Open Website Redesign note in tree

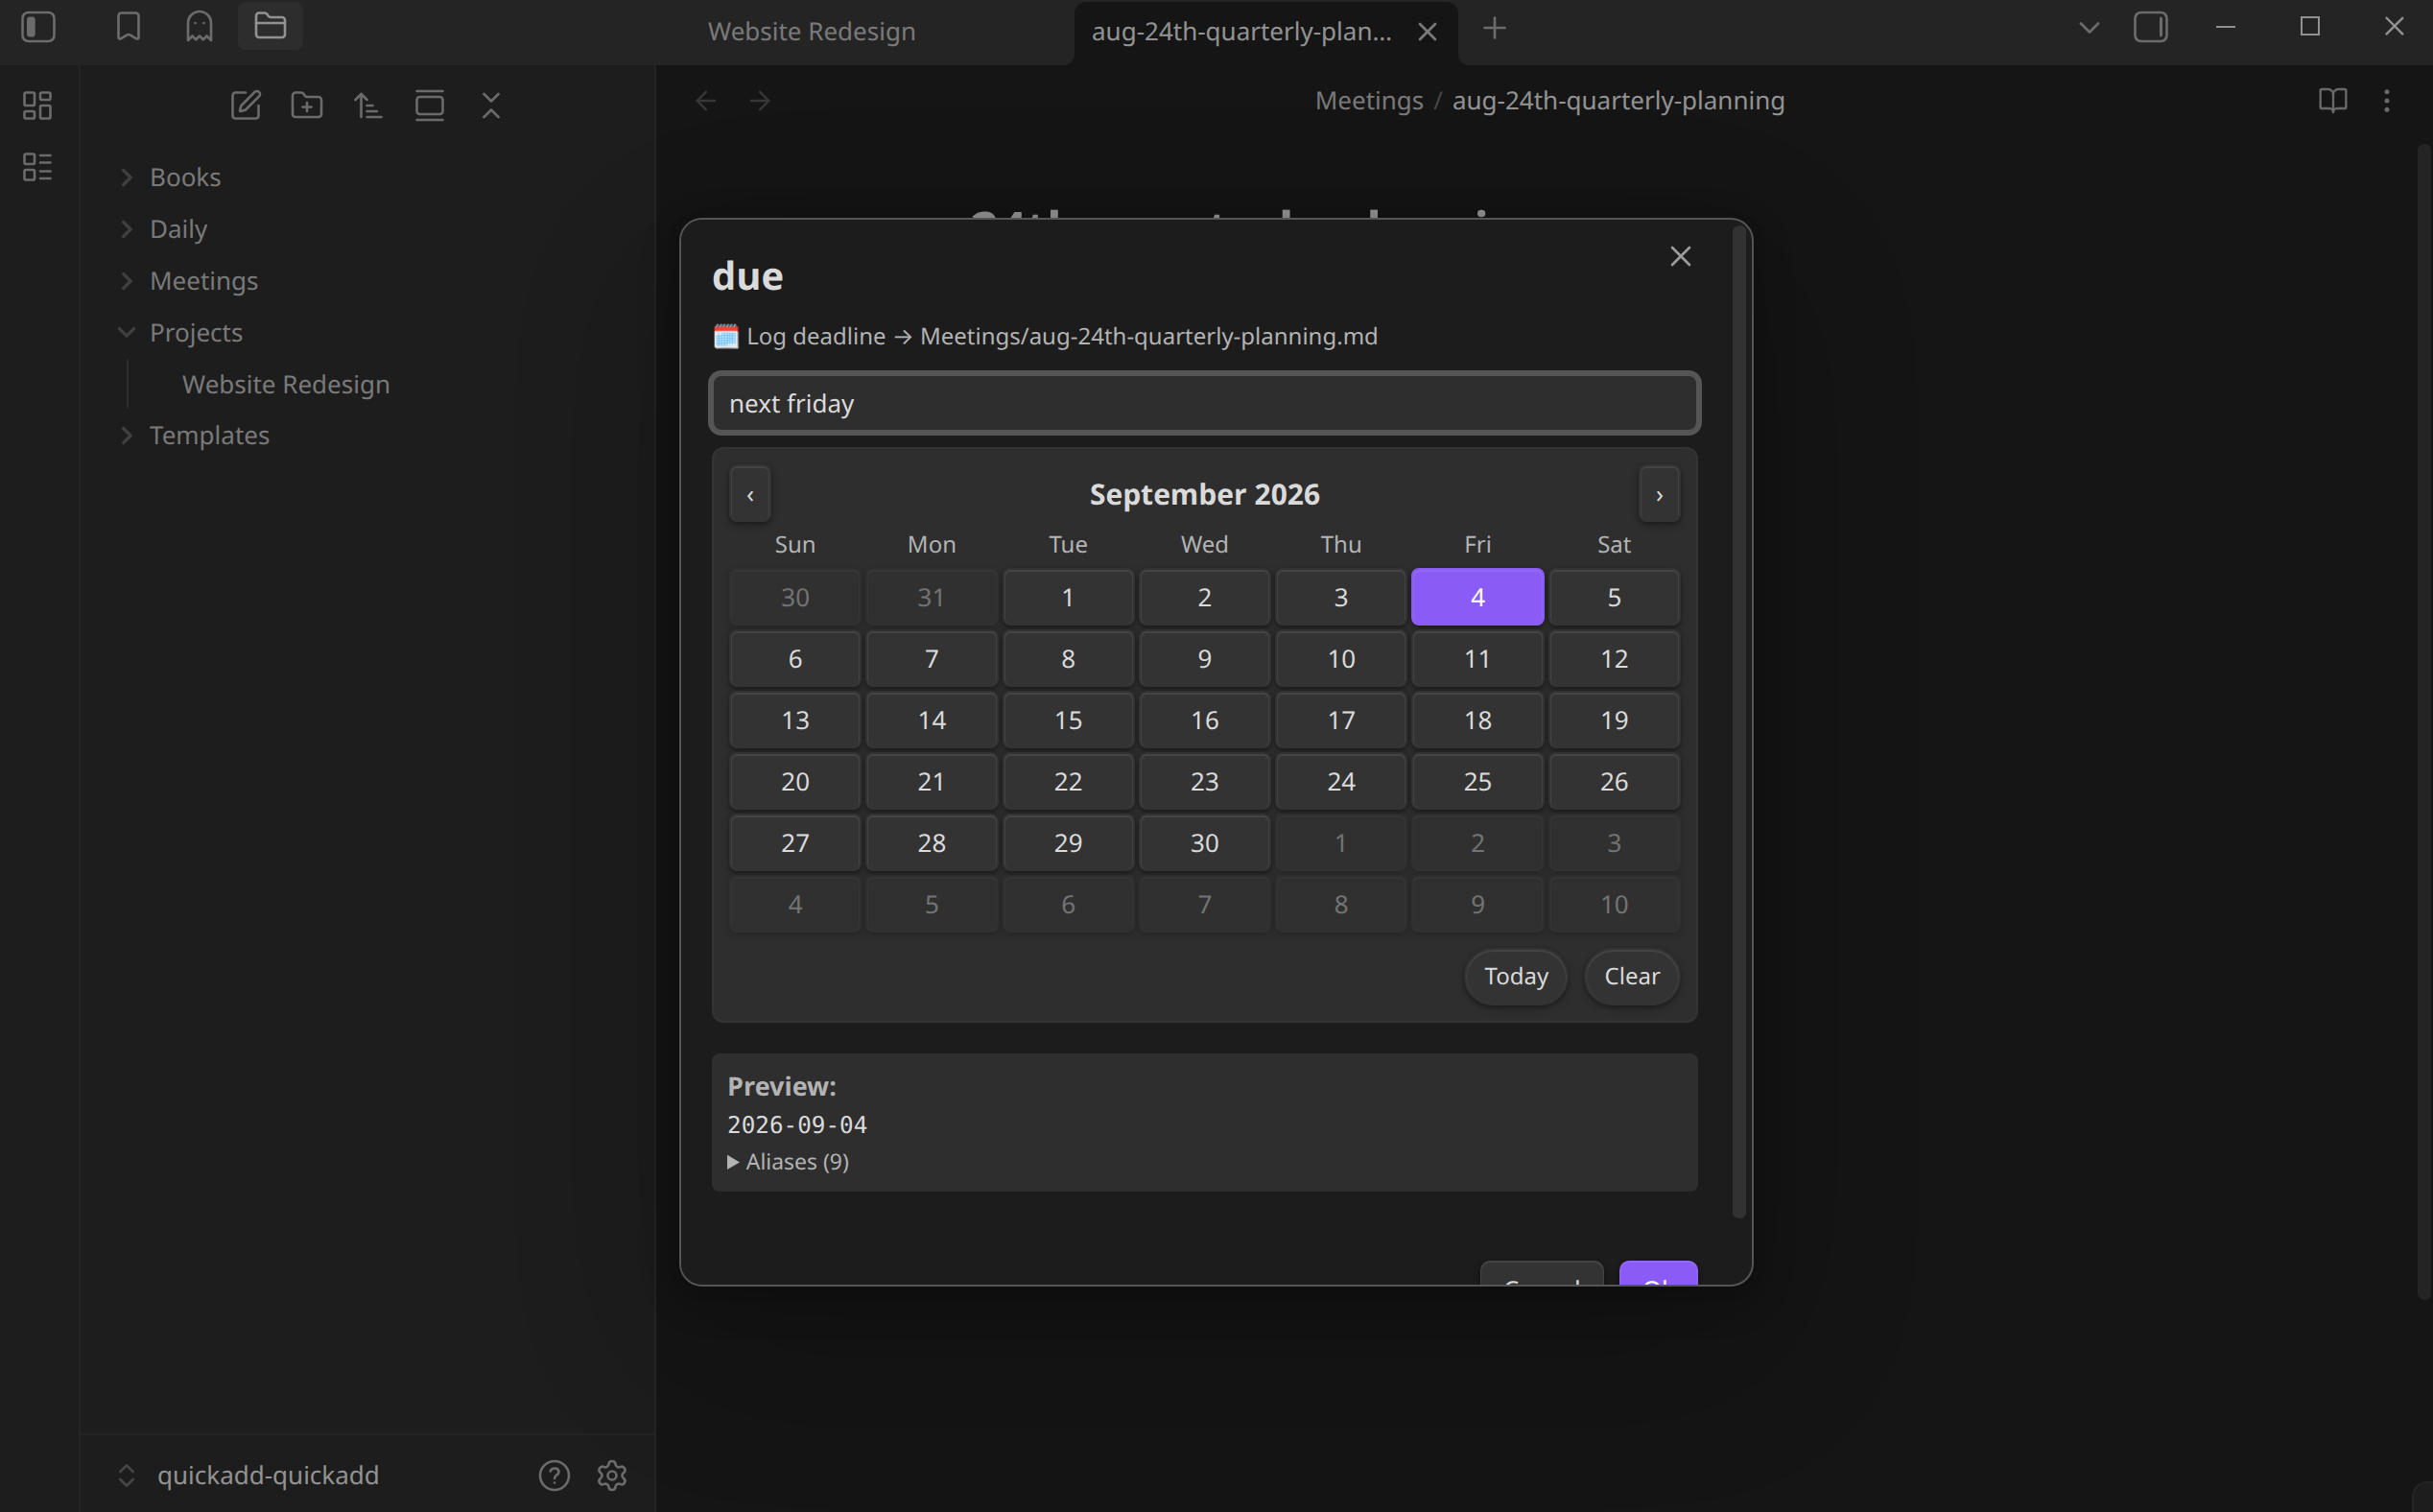point(286,384)
